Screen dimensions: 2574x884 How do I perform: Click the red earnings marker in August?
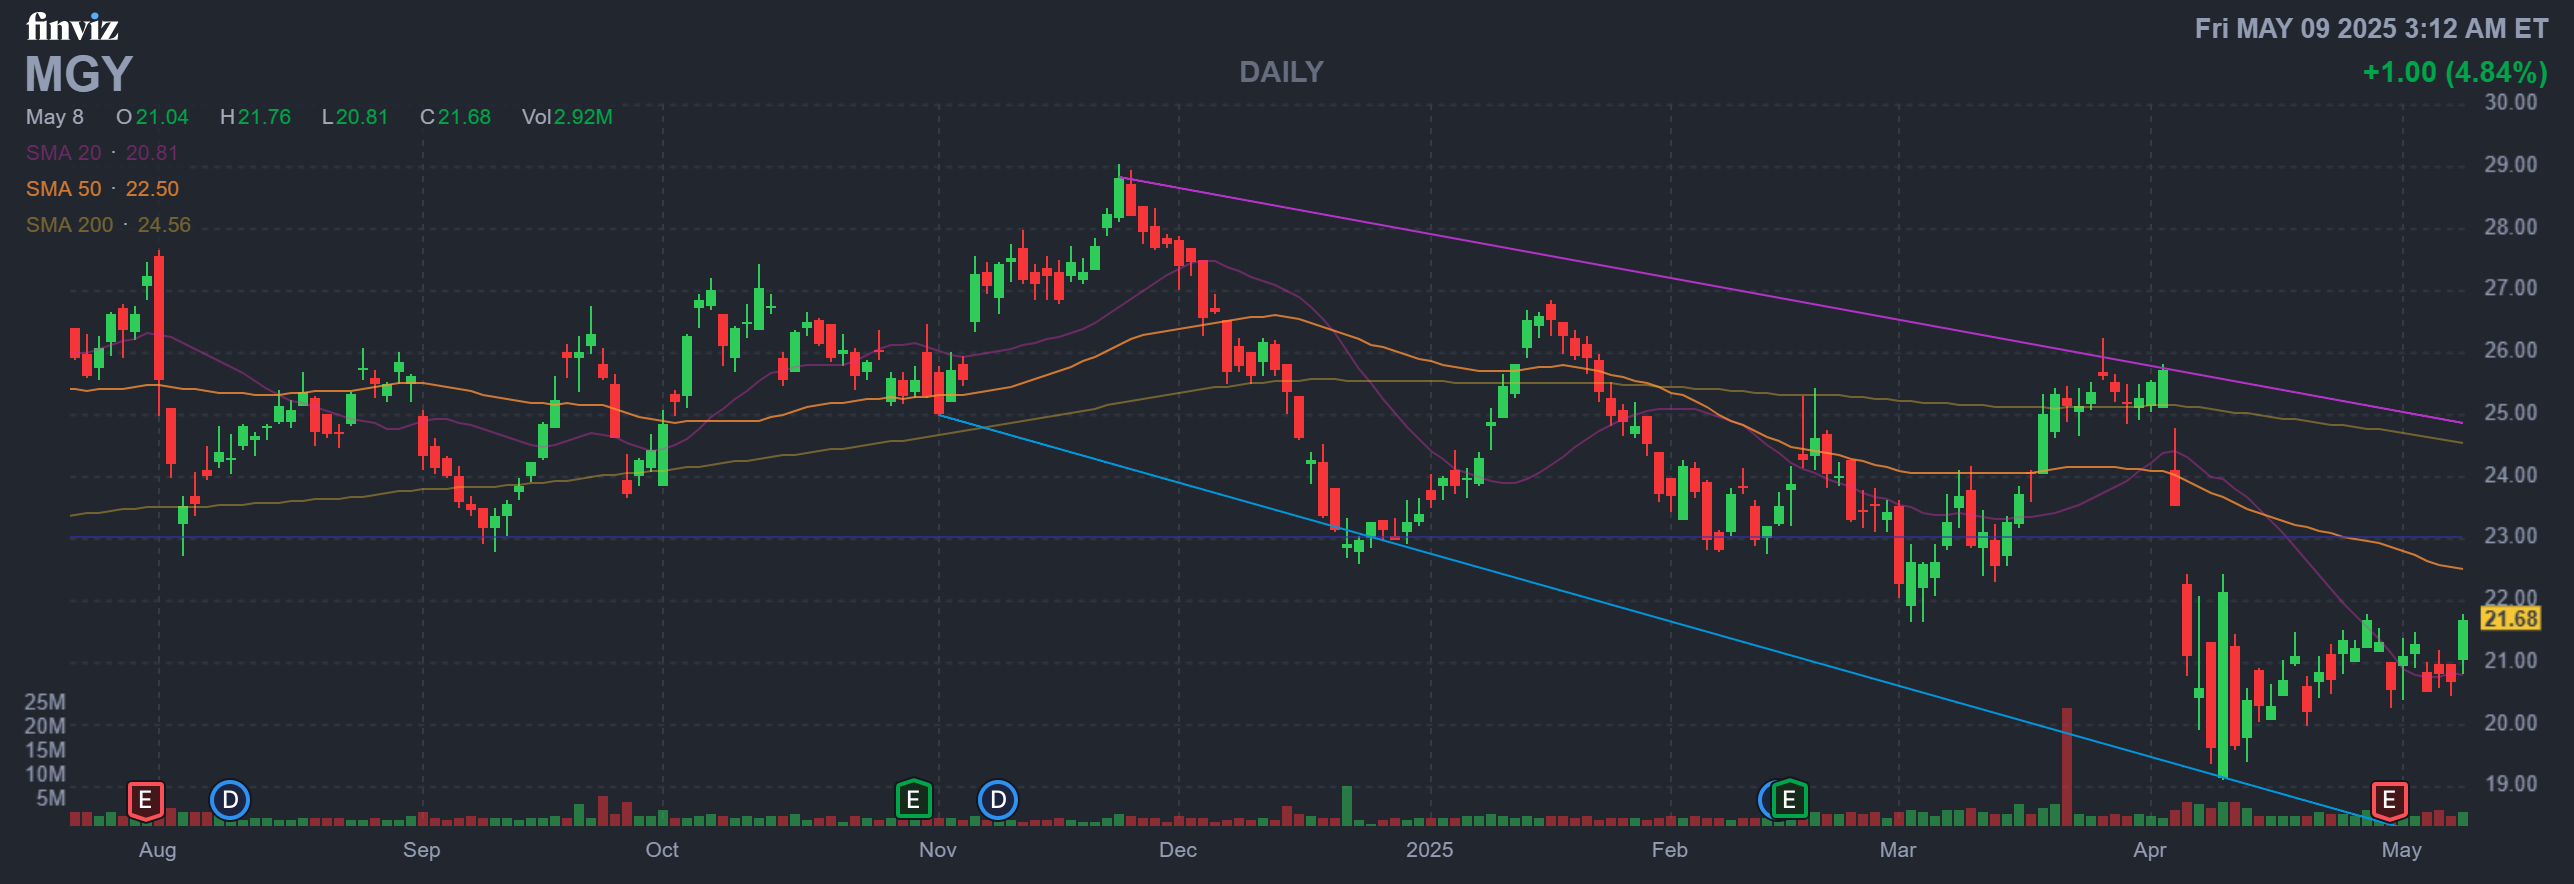tap(145, 800)
